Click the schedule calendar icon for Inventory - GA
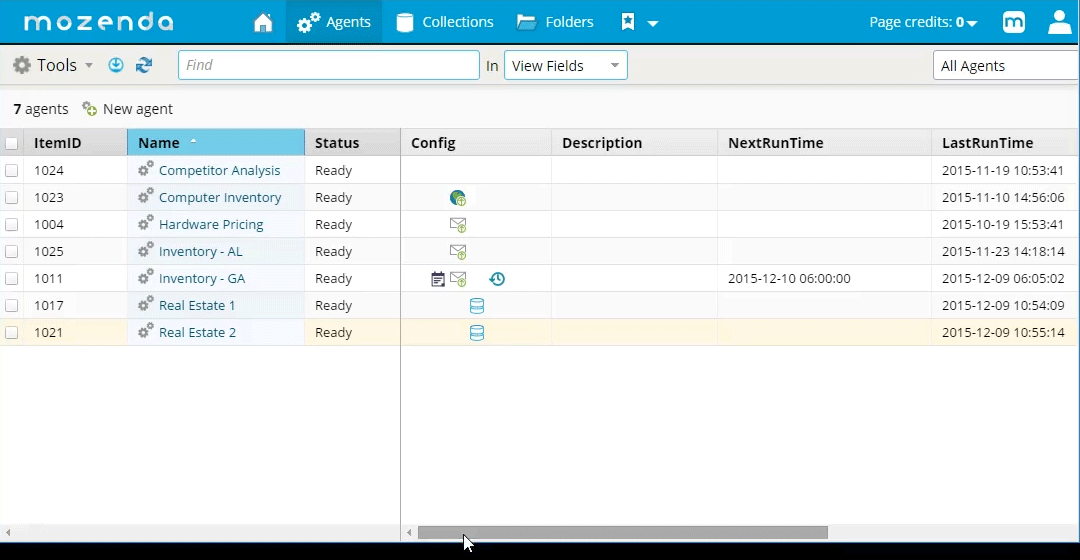The width and height of the screenshot is (1080, 560). [438, 279]
